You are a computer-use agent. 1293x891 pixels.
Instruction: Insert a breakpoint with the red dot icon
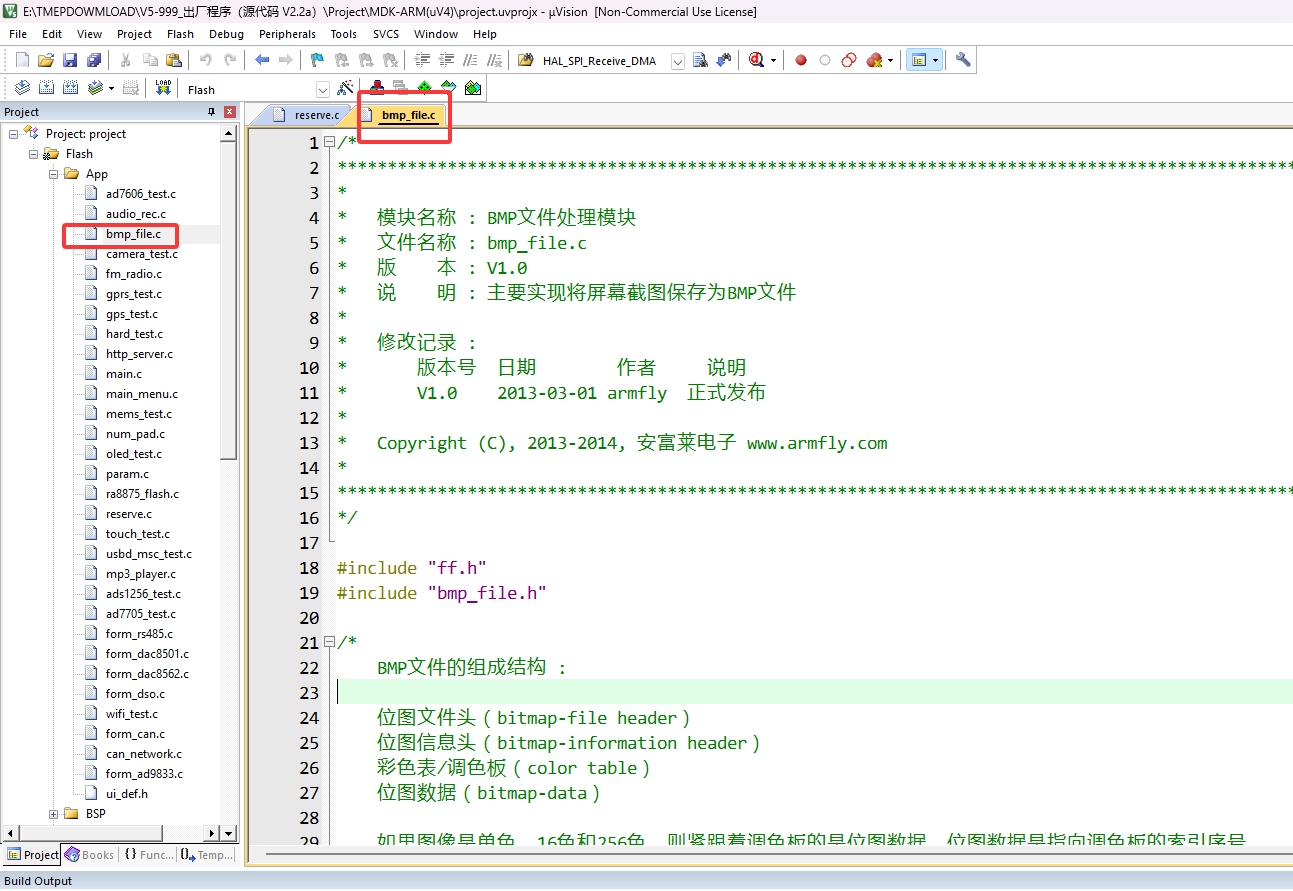801,60
